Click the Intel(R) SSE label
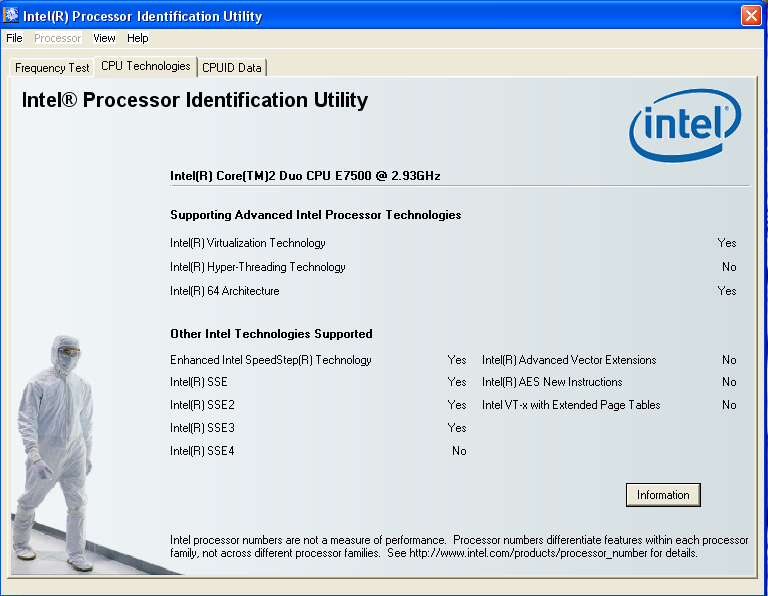The width and height of the screenshot is (768, 596). (198, 382)
